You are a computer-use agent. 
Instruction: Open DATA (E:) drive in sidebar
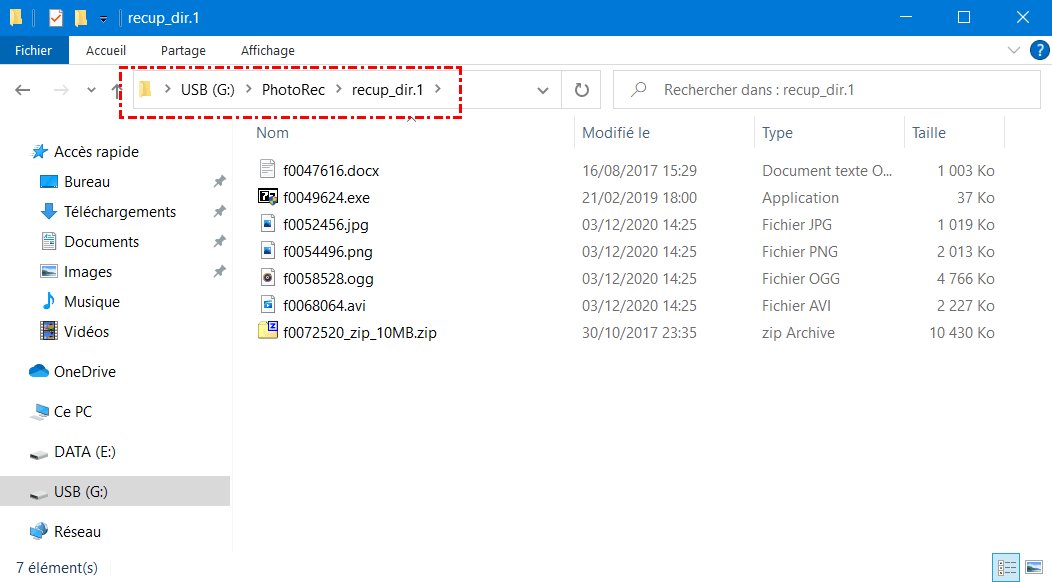(85, 452)
